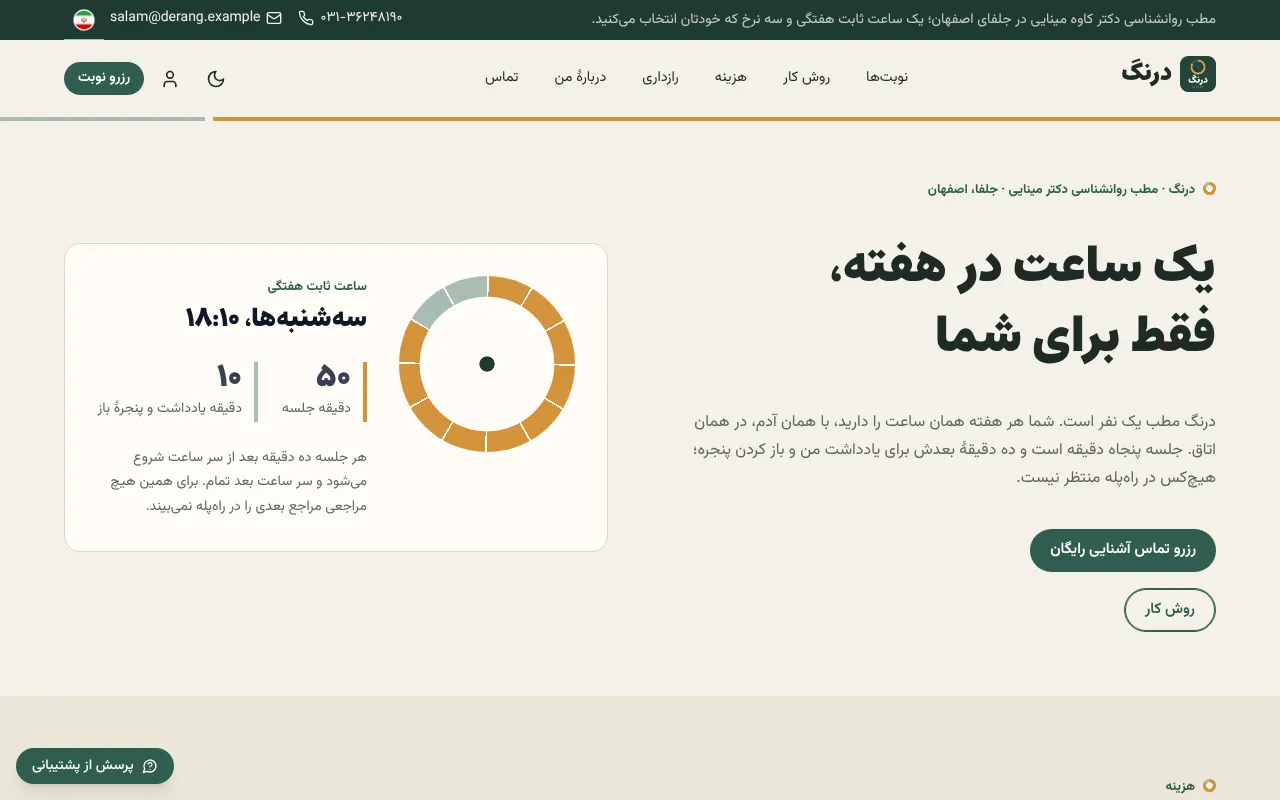Open the user account icon

[170, 79]
